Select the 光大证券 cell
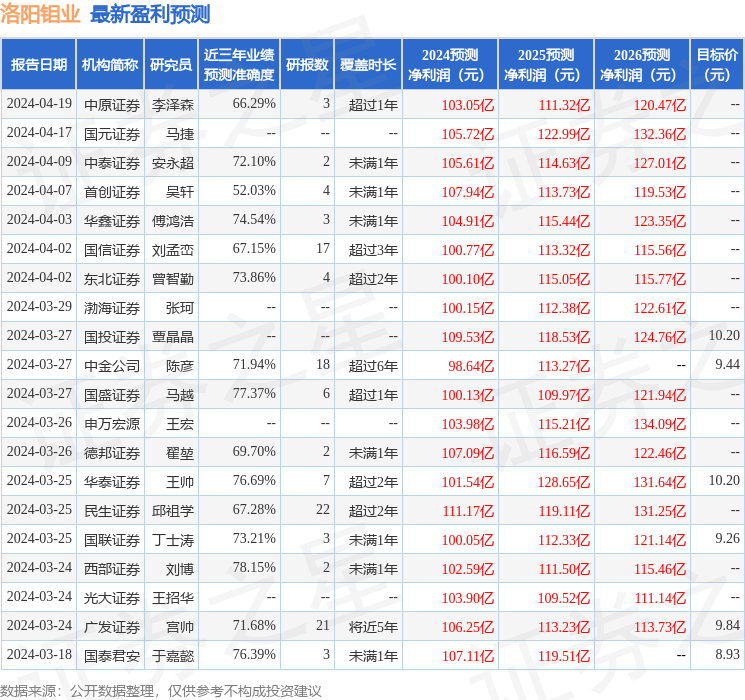This screenshot has width=745, height=700. 112,598
